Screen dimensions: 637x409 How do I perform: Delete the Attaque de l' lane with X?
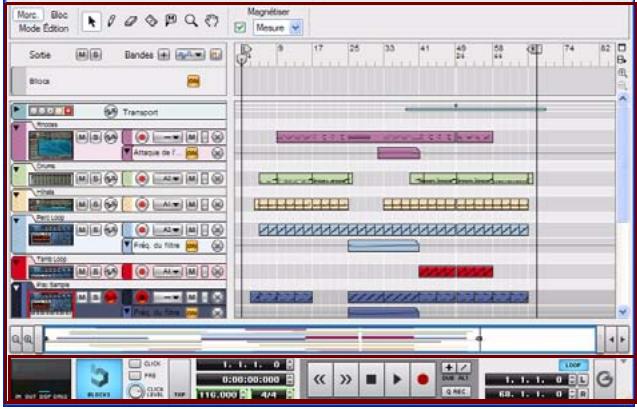[x=218, y=153]
